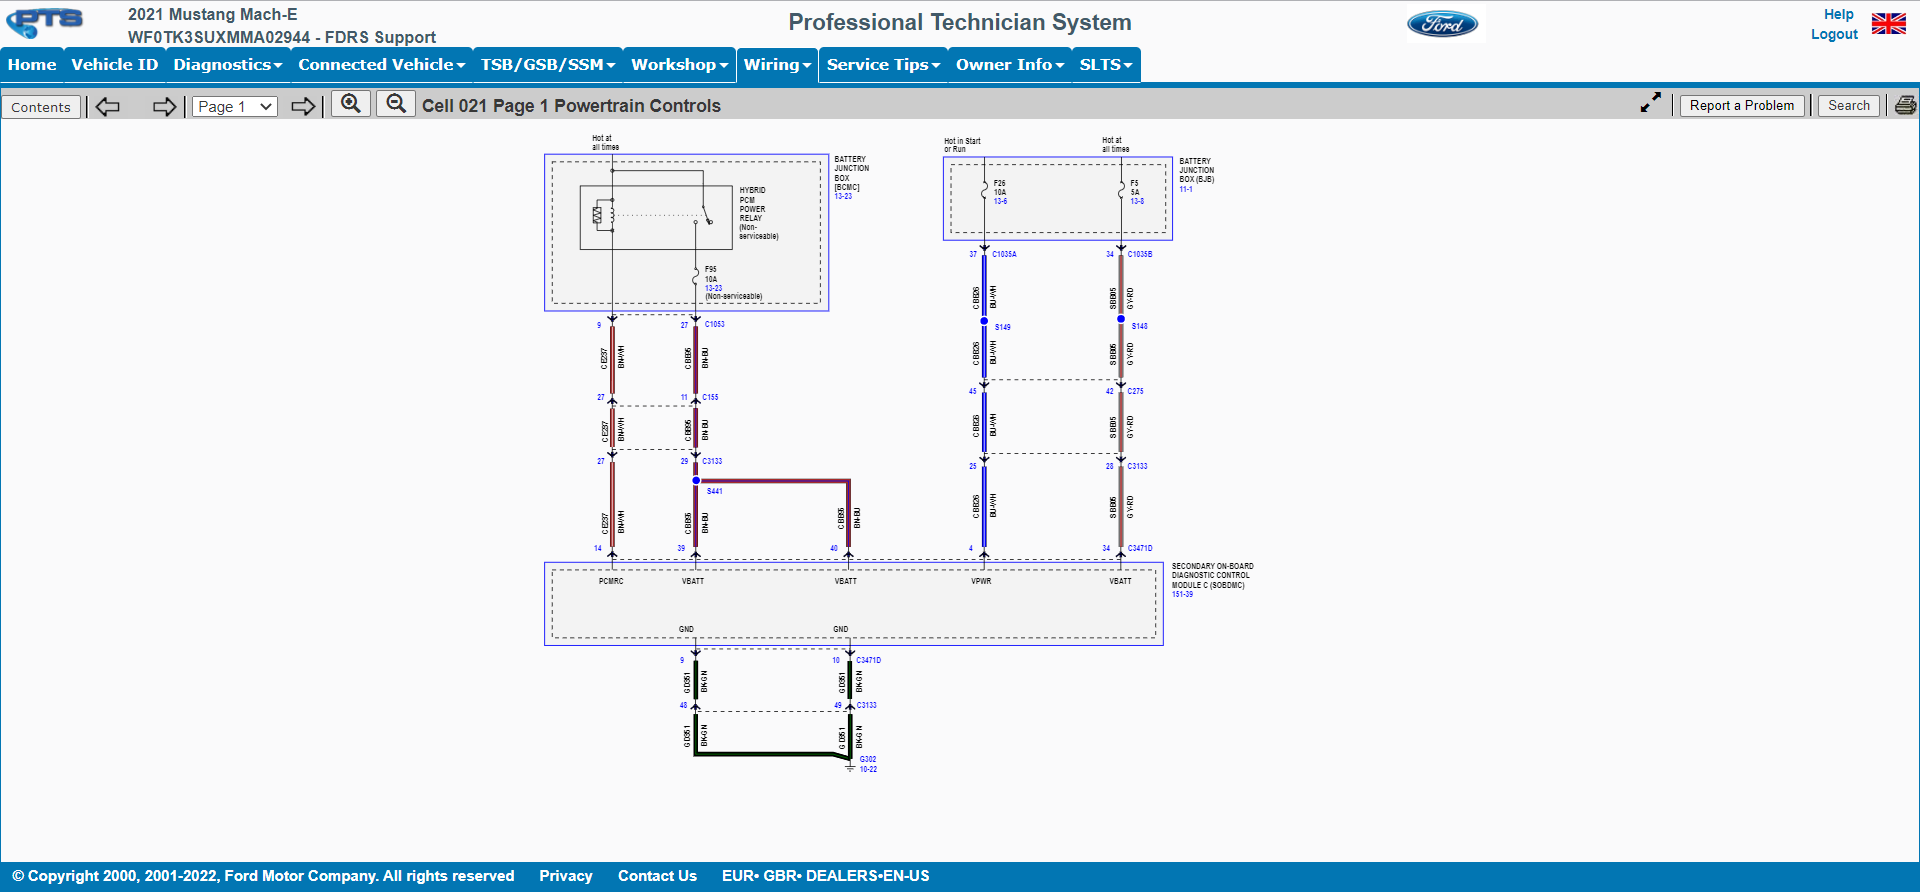Go to the Home tab

click(32, 65)
